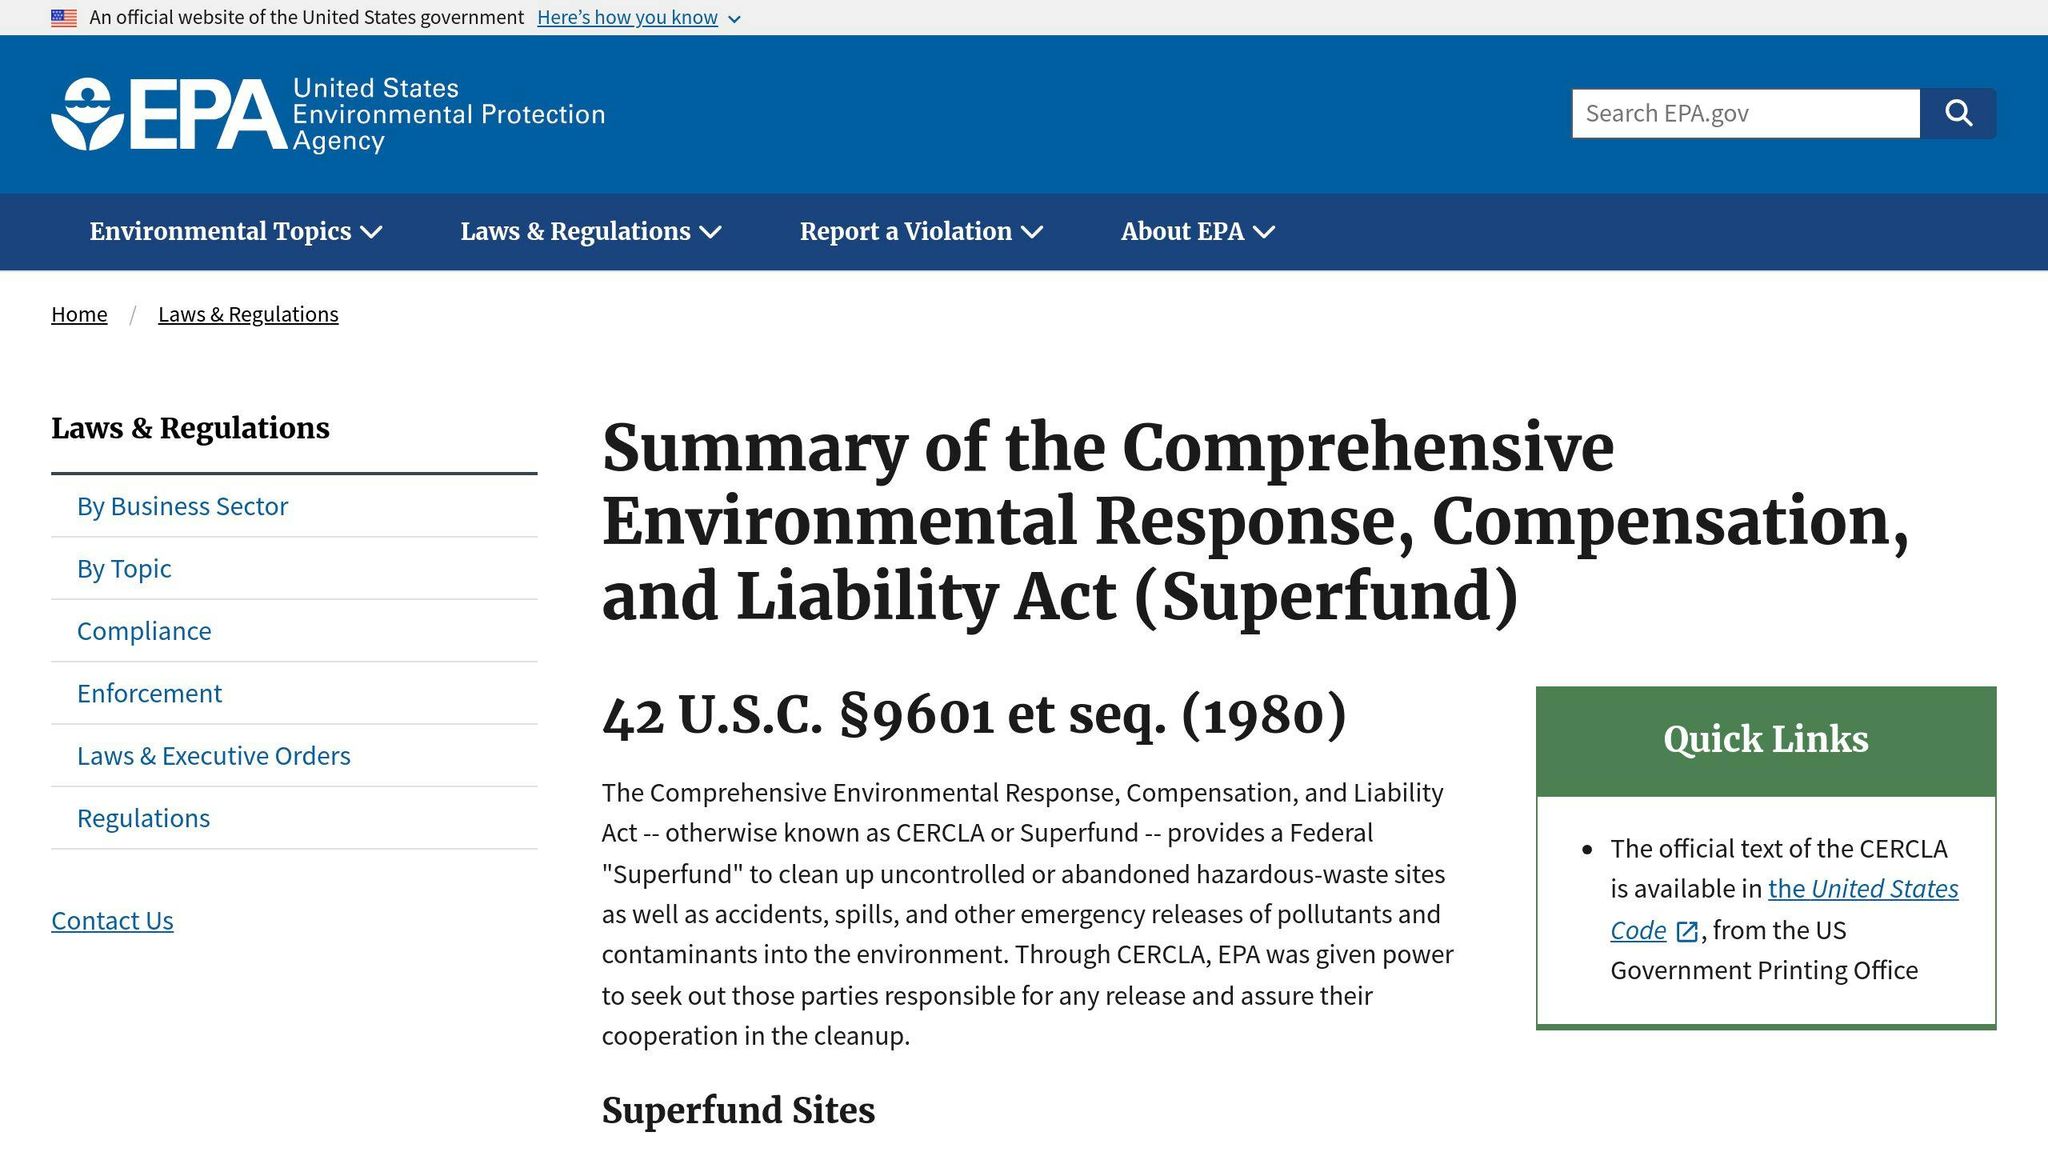2048x1152 pixels.
Task: Click the search magnifier button
Action: click(1958, 114)
